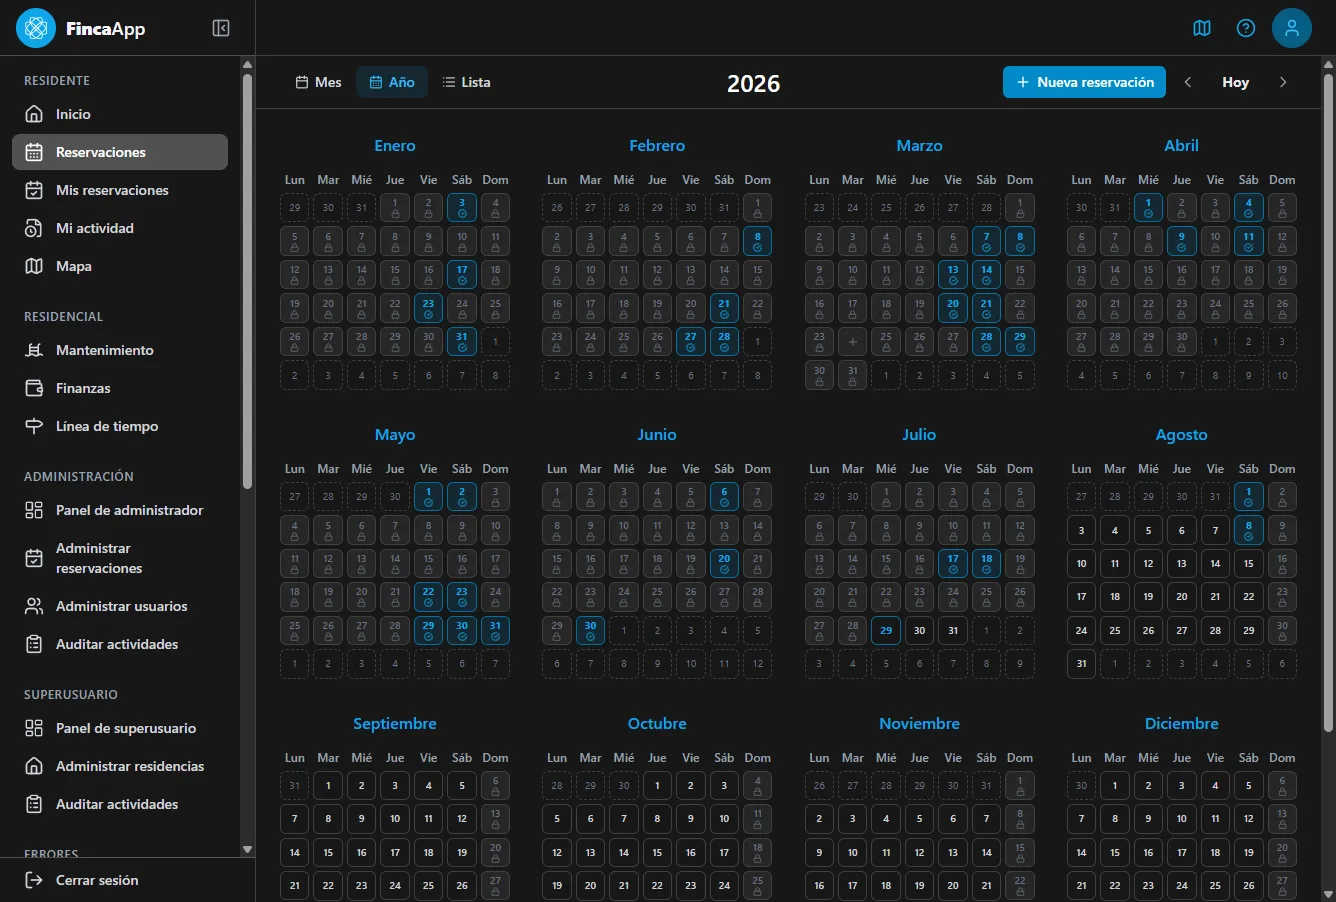1336x902 pixels.
Task: Click the Mis reservaciones icon
Action: [34, 190]
